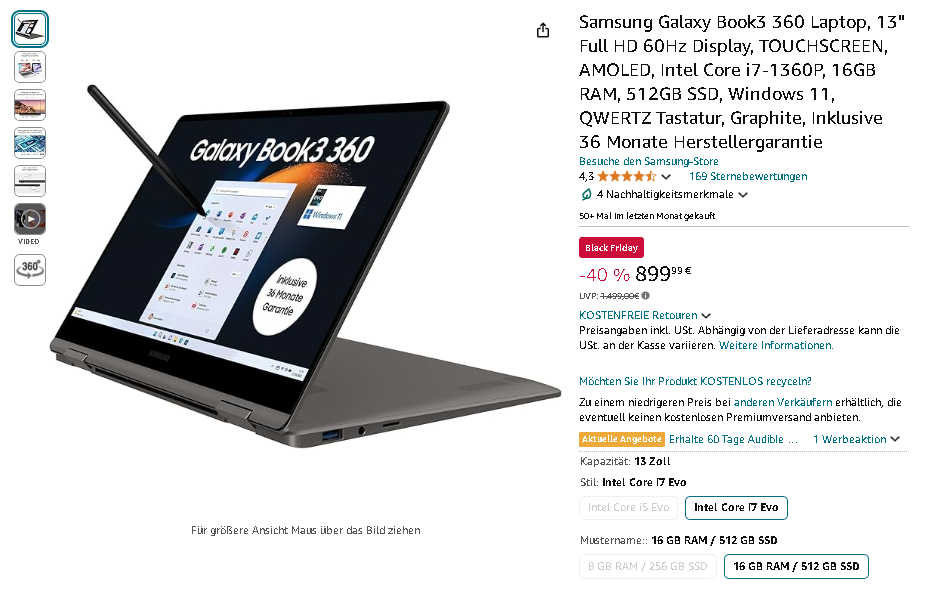
Task: Open the 169 Sternebewertungen link
Action: pos(748,176)
